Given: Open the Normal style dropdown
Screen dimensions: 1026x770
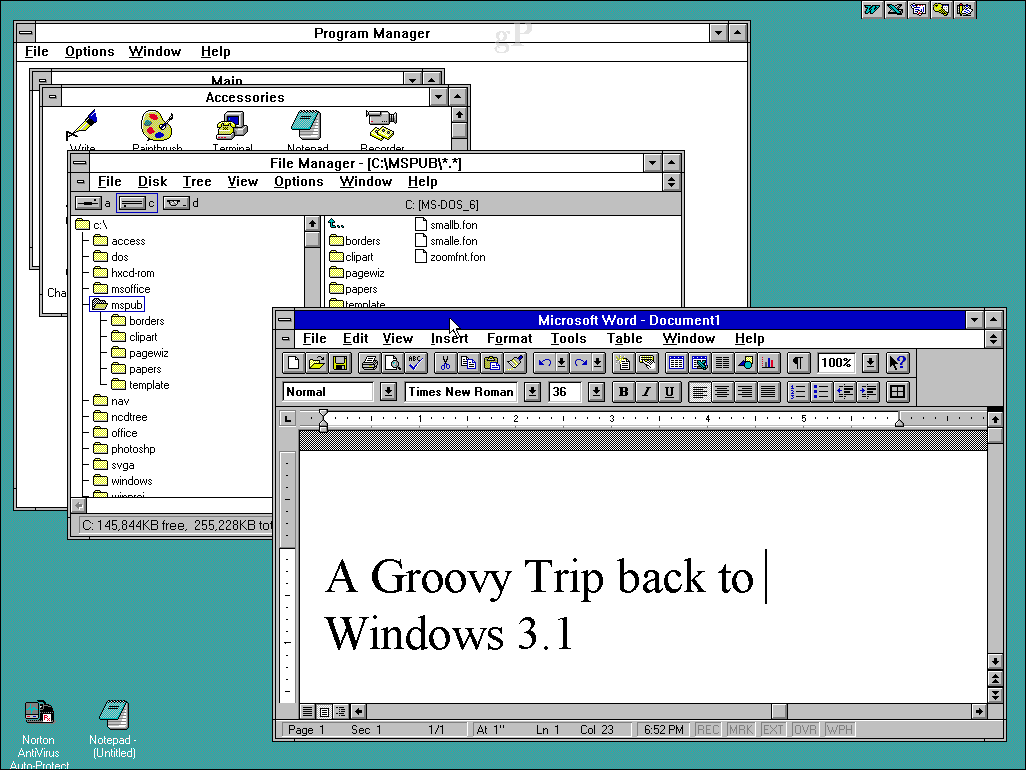Looking at the screenshot, I should 388,391.
